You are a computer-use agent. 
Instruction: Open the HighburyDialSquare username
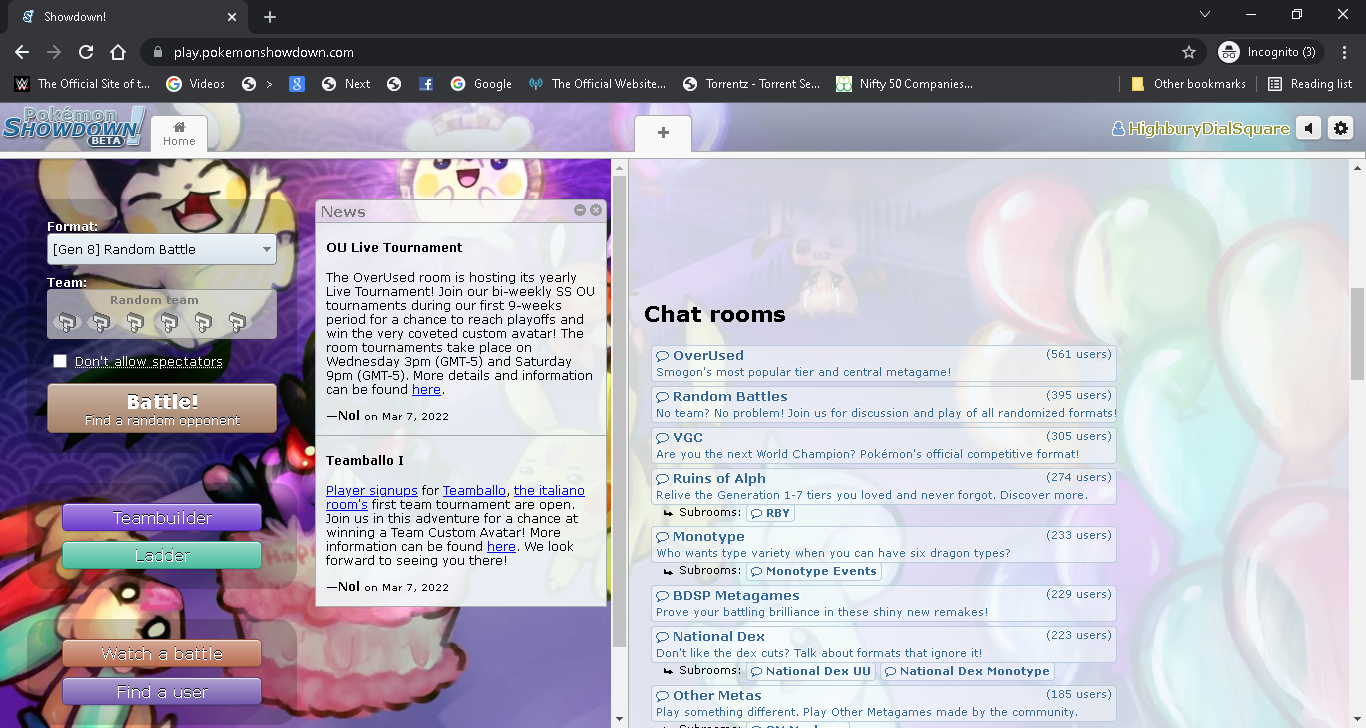tap(1200, 129)
